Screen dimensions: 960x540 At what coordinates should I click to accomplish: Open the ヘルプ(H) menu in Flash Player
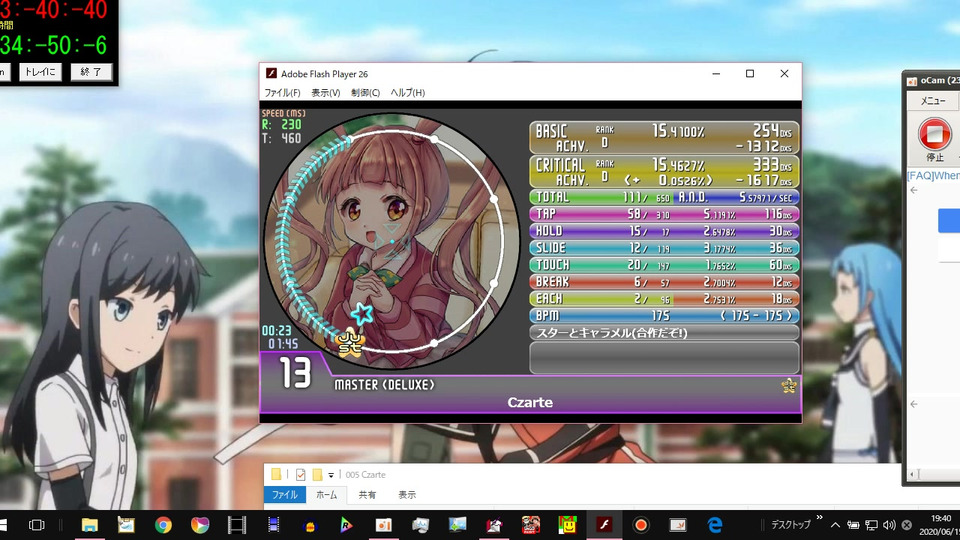click(x=408, y=92)
